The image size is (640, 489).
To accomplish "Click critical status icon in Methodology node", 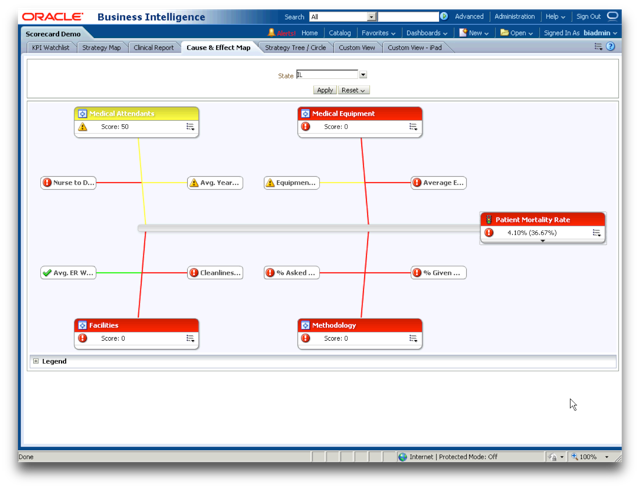I will [x=305, y=338].
